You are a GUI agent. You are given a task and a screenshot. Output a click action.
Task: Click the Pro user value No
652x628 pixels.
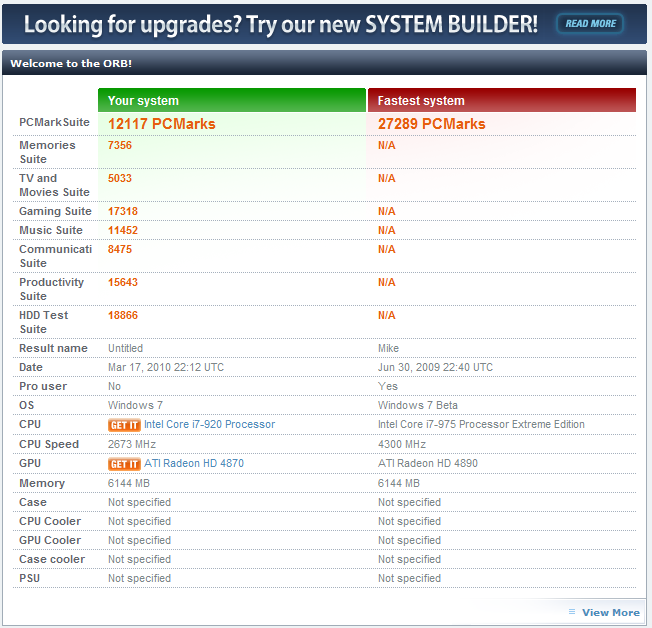[x=114, y=386]
